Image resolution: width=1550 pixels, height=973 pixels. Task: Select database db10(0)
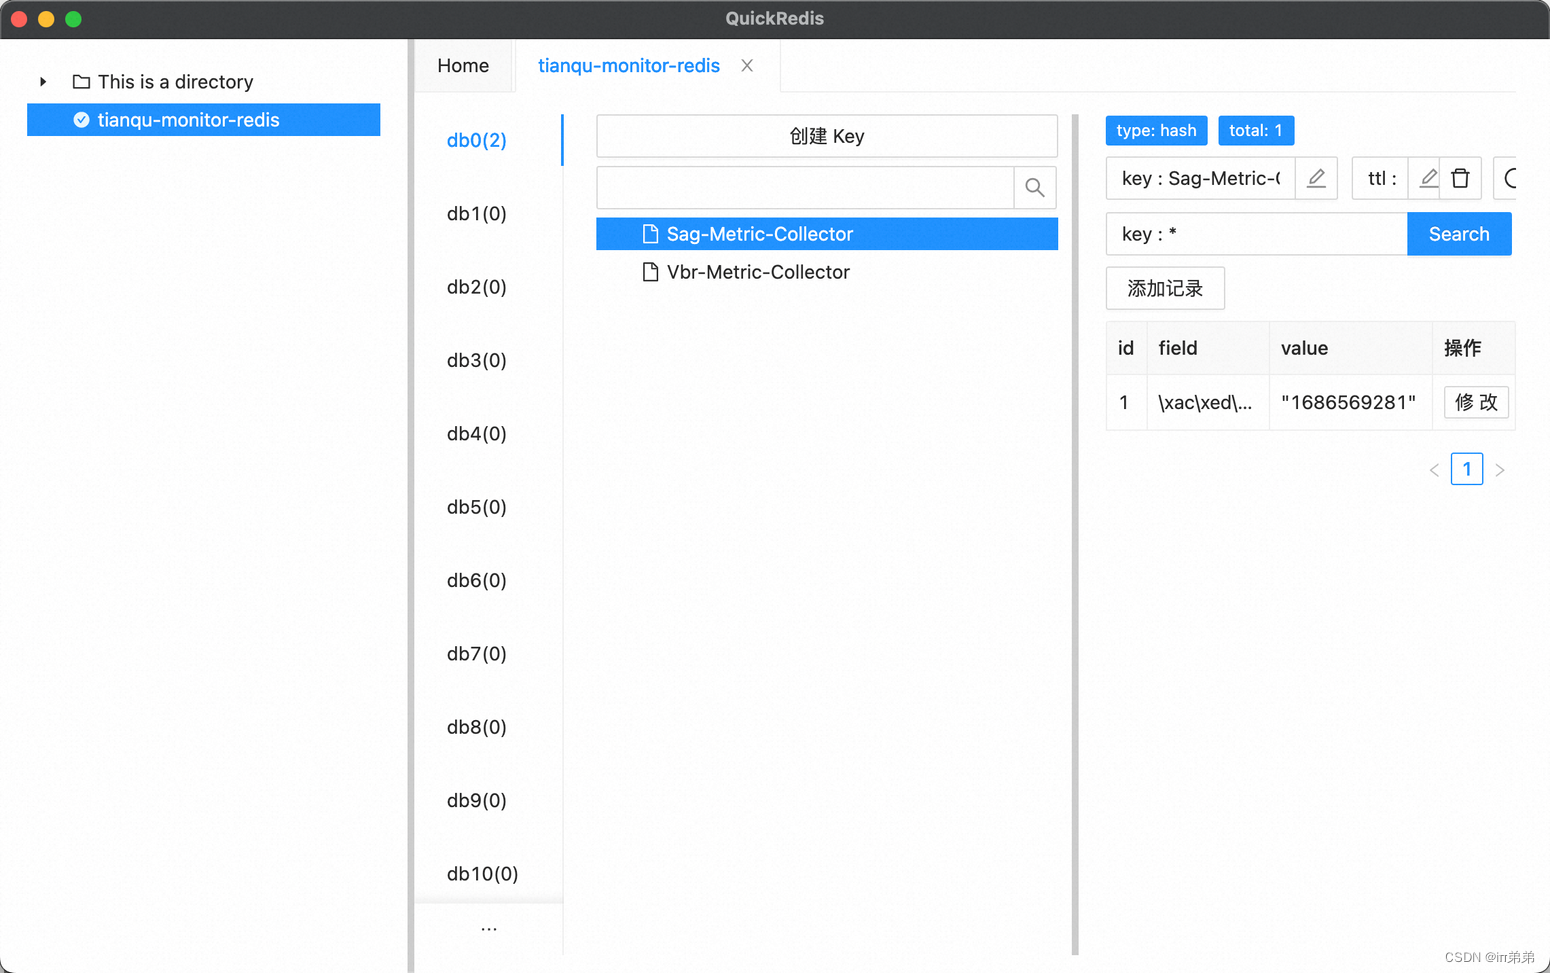pos(483,873)
